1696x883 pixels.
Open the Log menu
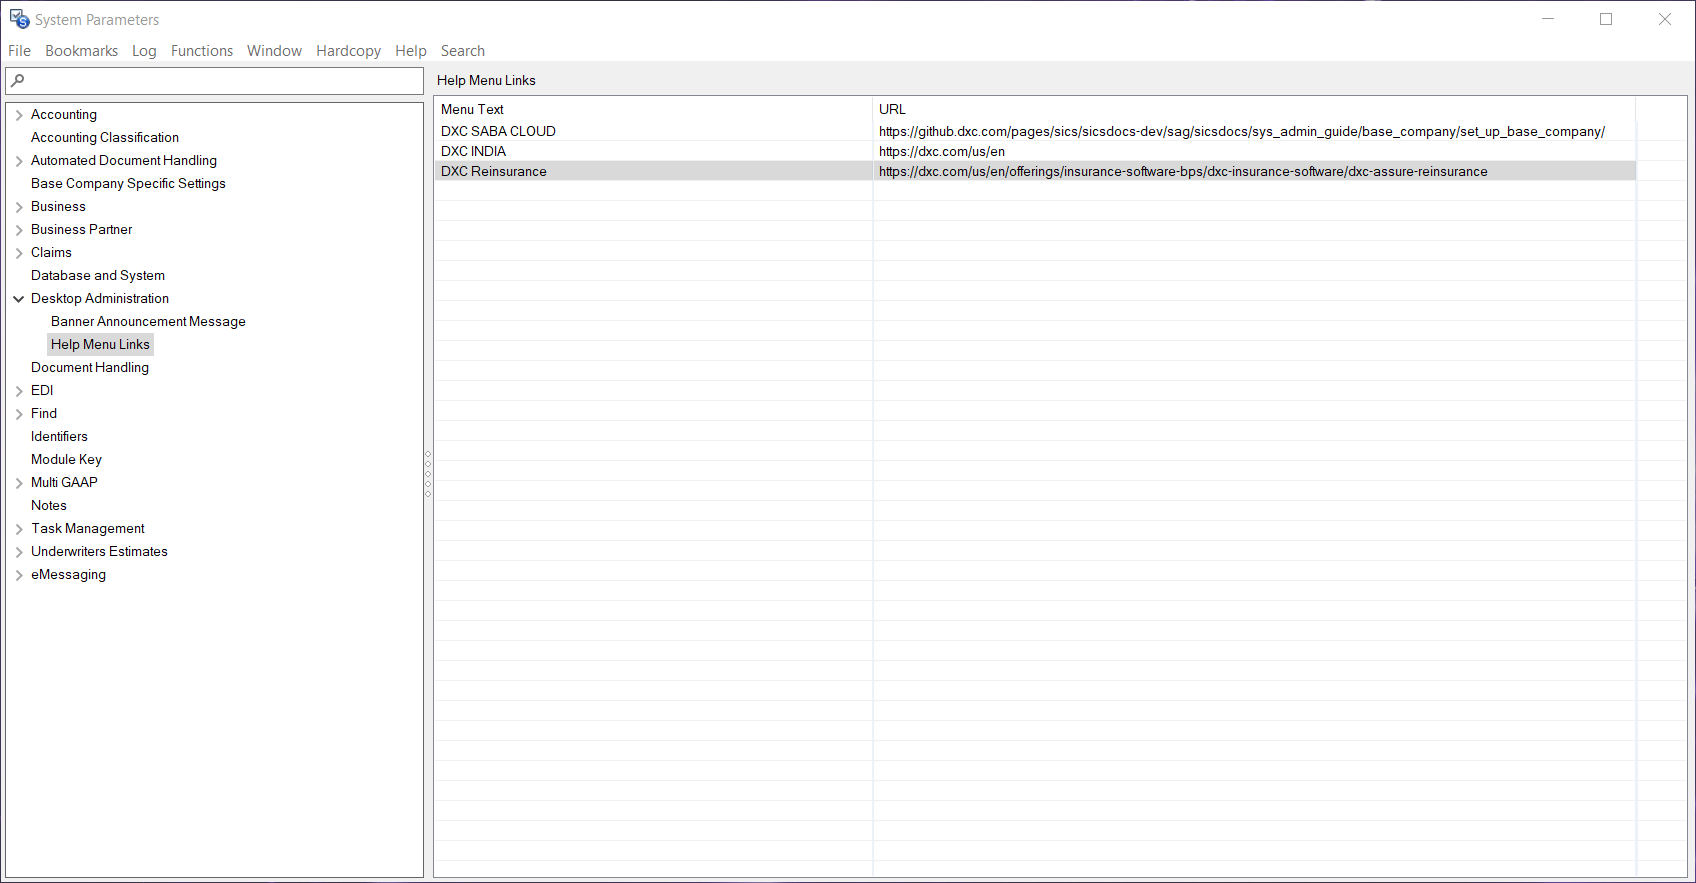click(144, 51)
